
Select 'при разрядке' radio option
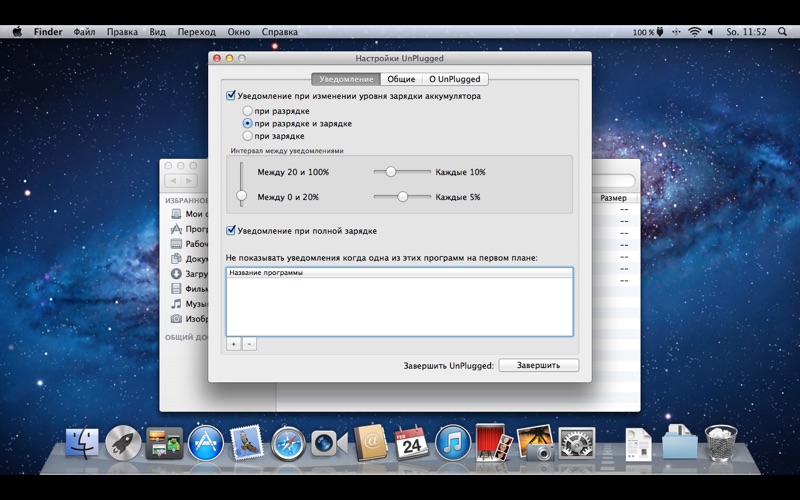[x=247, y=111]
